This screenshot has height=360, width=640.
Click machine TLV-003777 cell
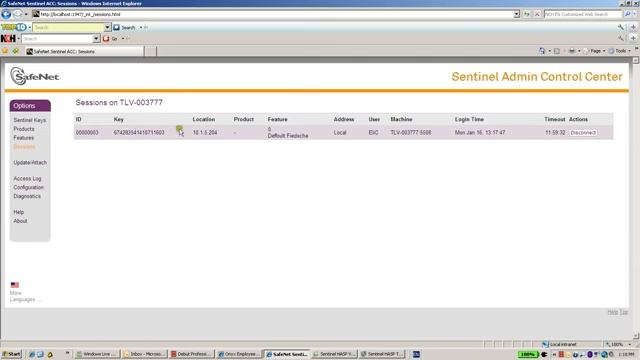pos(411,133)
